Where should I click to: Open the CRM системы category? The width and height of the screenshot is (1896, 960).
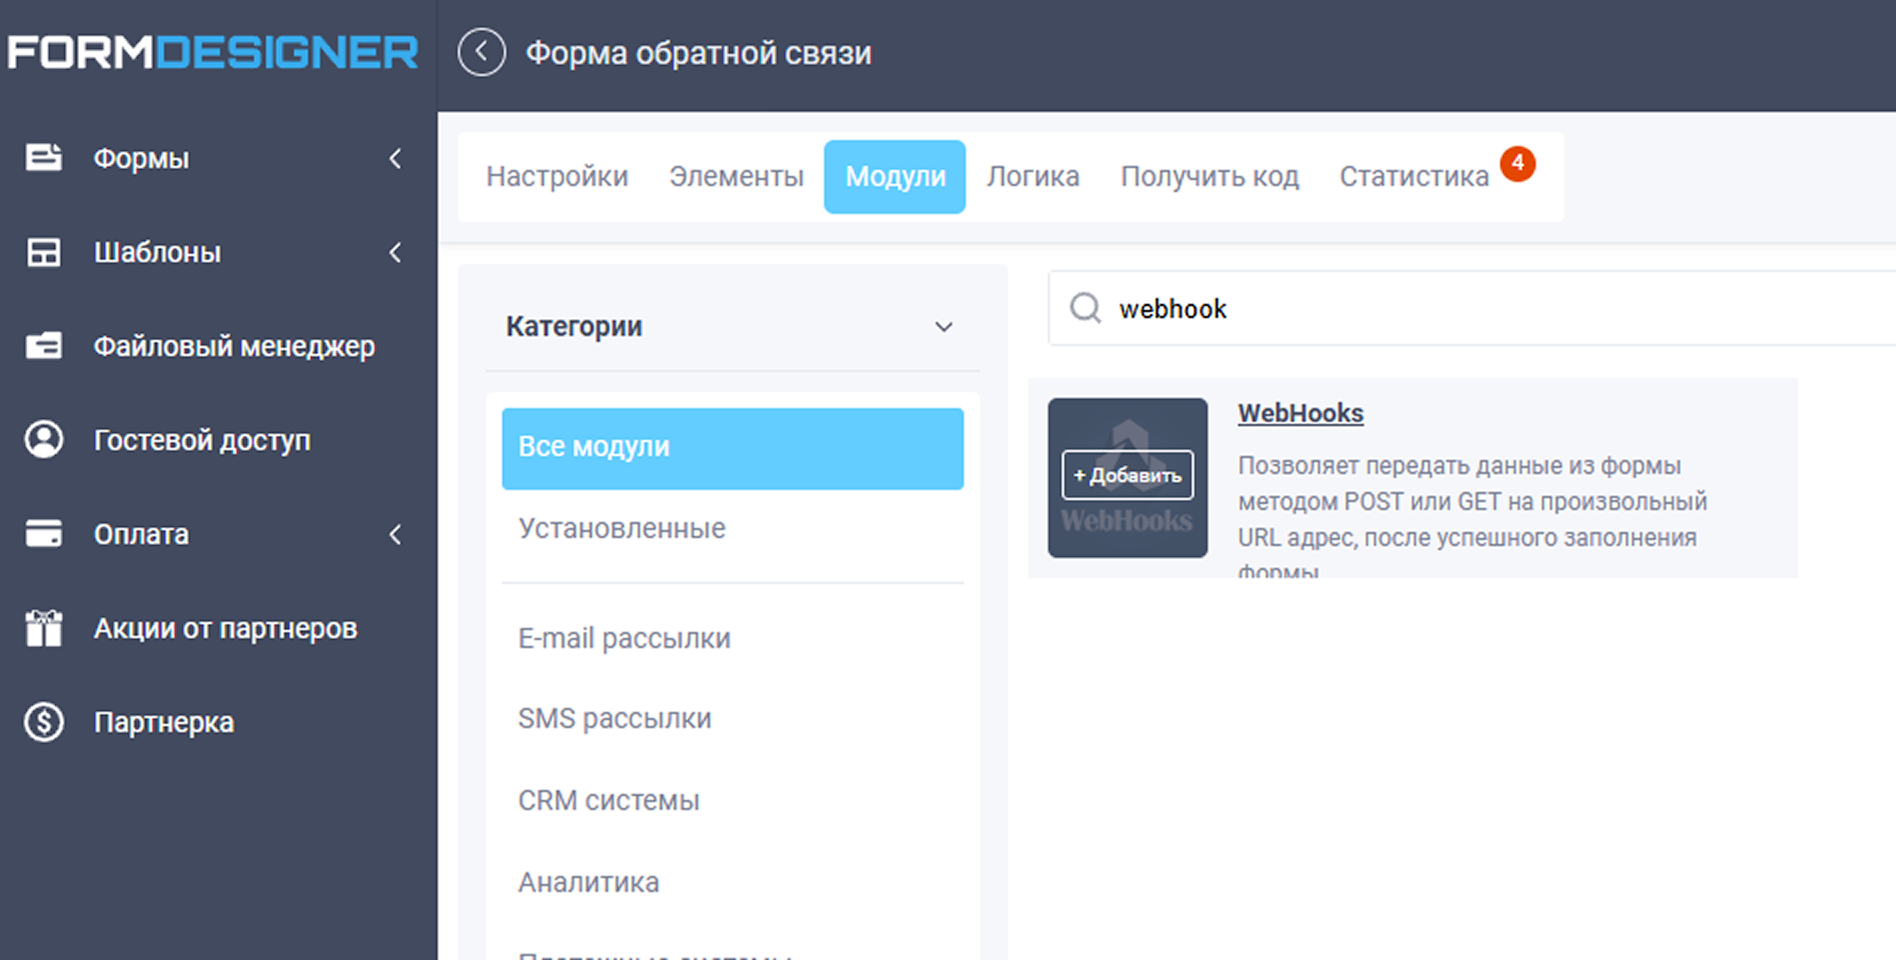(x=608, y=799)
